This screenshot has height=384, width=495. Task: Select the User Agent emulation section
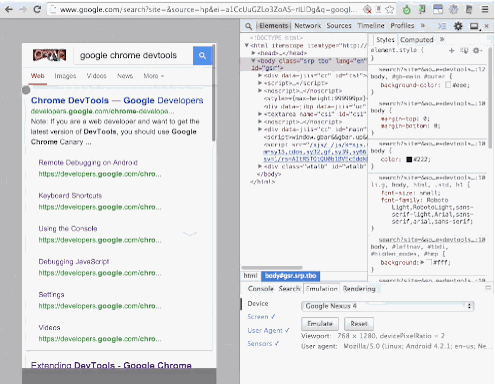coord(268,330)
